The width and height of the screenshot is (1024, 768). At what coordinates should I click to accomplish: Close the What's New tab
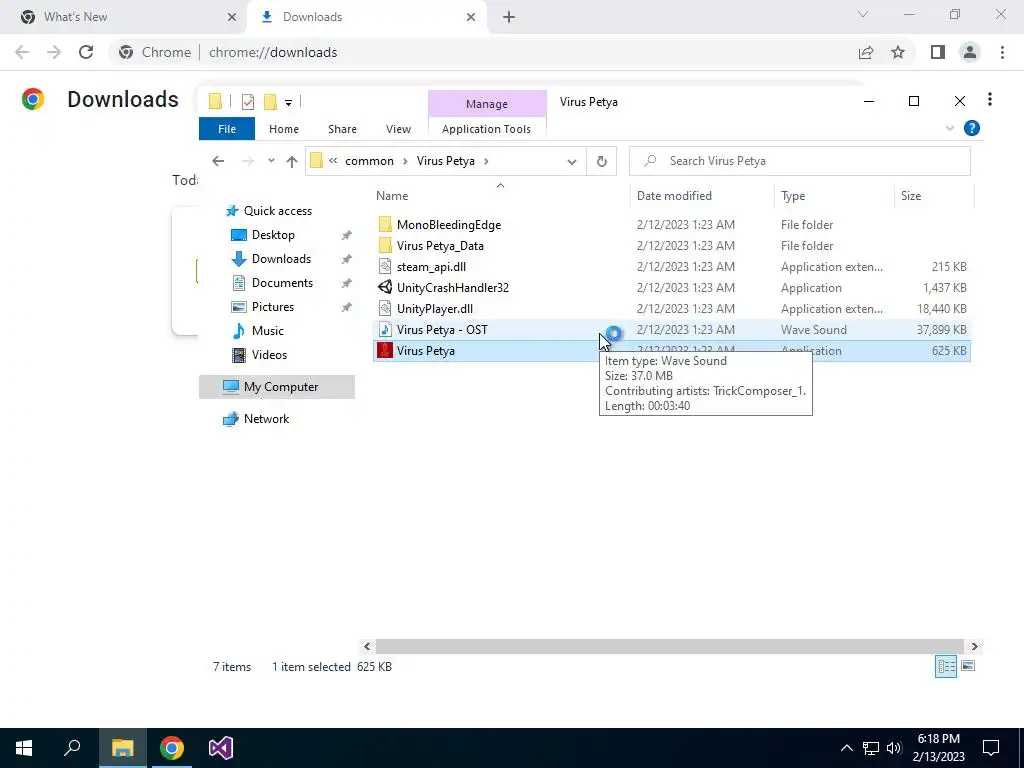[232, 17]
